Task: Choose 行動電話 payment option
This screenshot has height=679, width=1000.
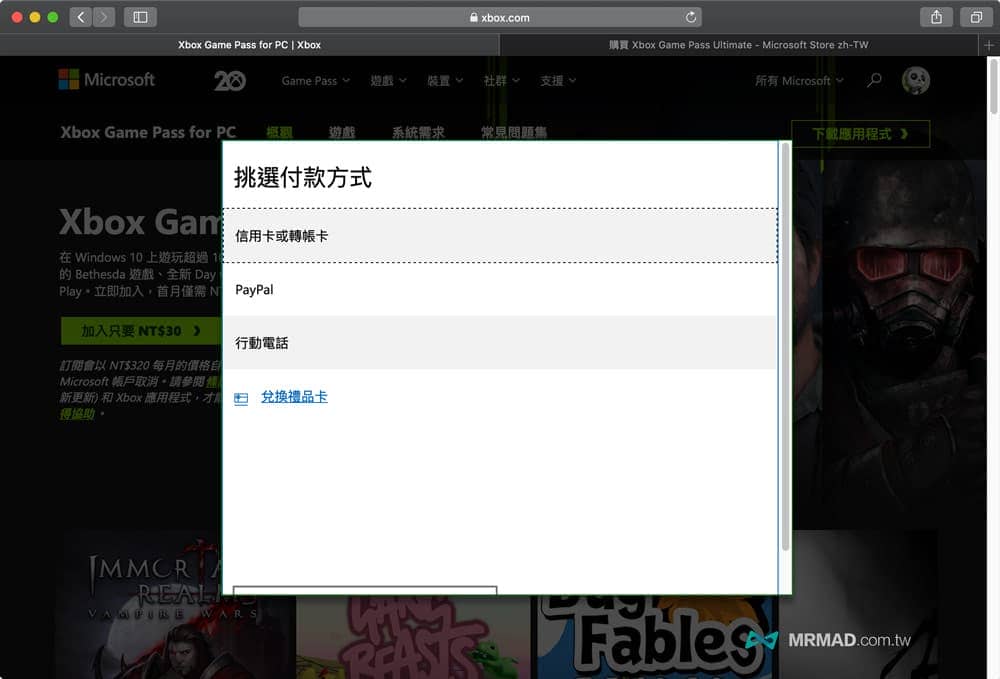Action: click(500, 343)
